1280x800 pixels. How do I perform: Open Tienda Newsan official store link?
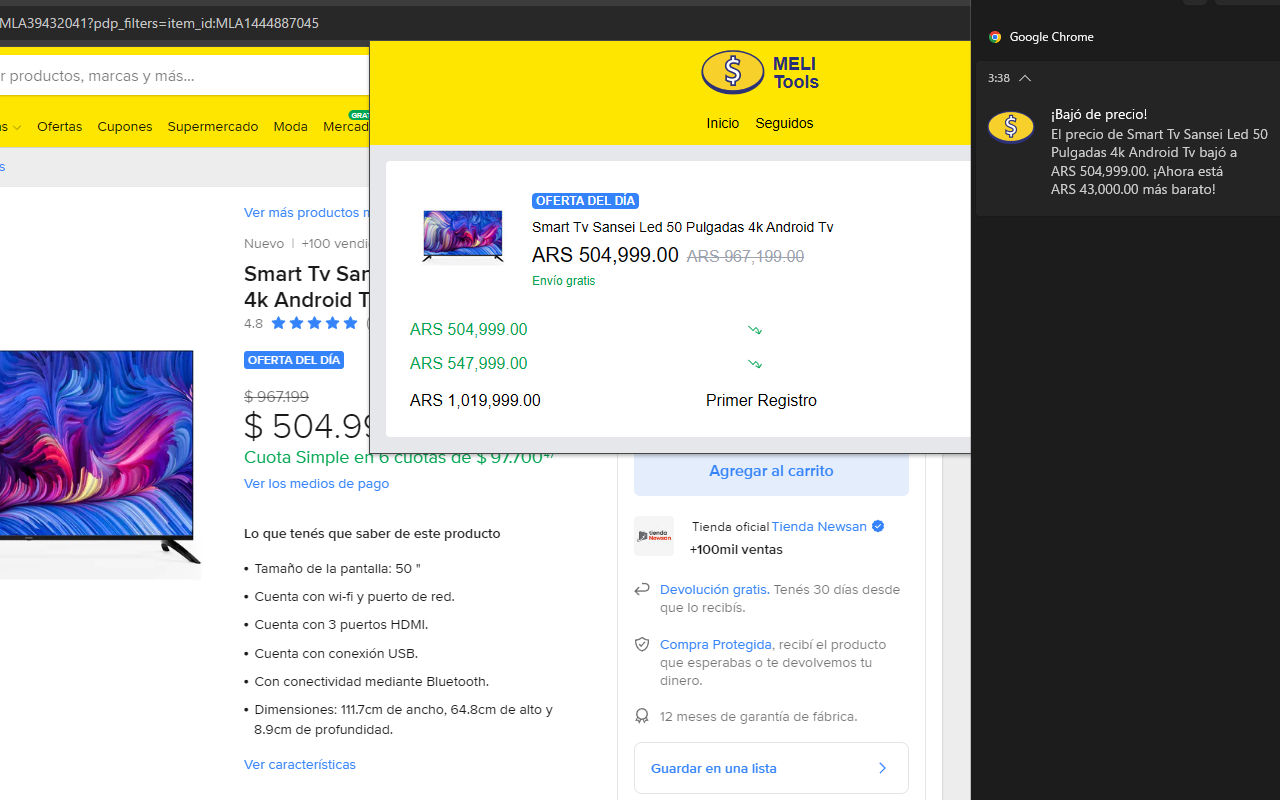click(819, 526)
